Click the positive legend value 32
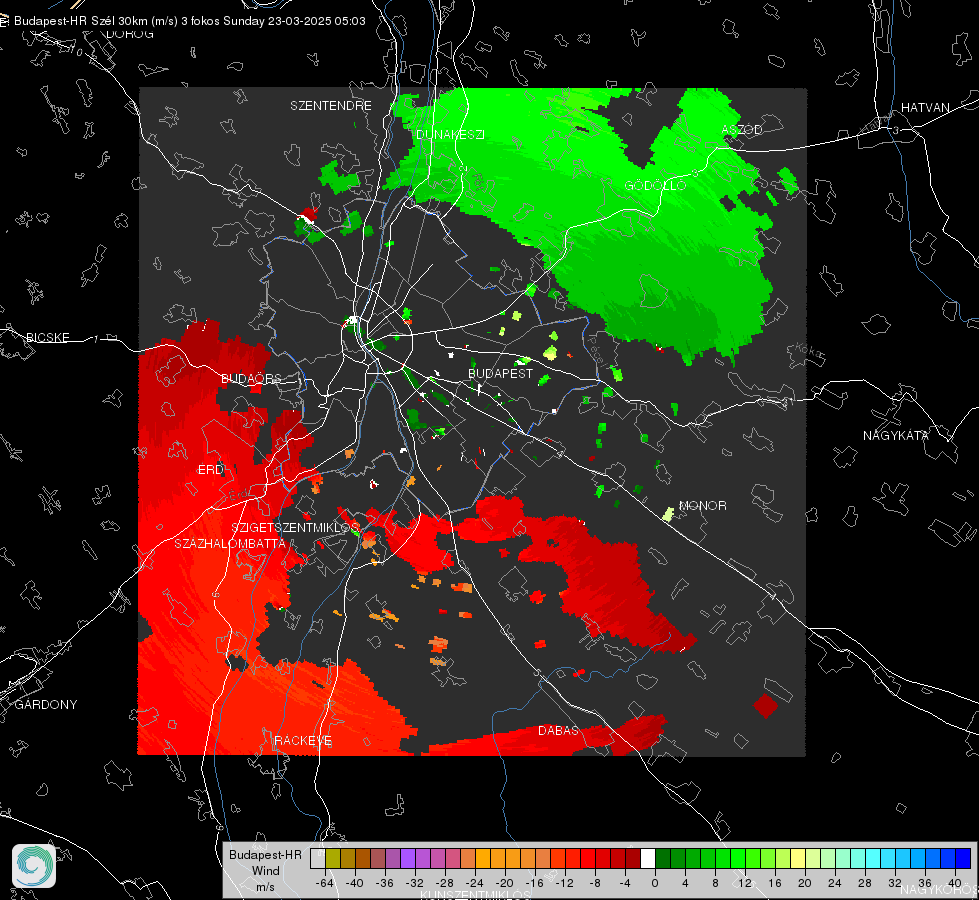 [895, 883]
